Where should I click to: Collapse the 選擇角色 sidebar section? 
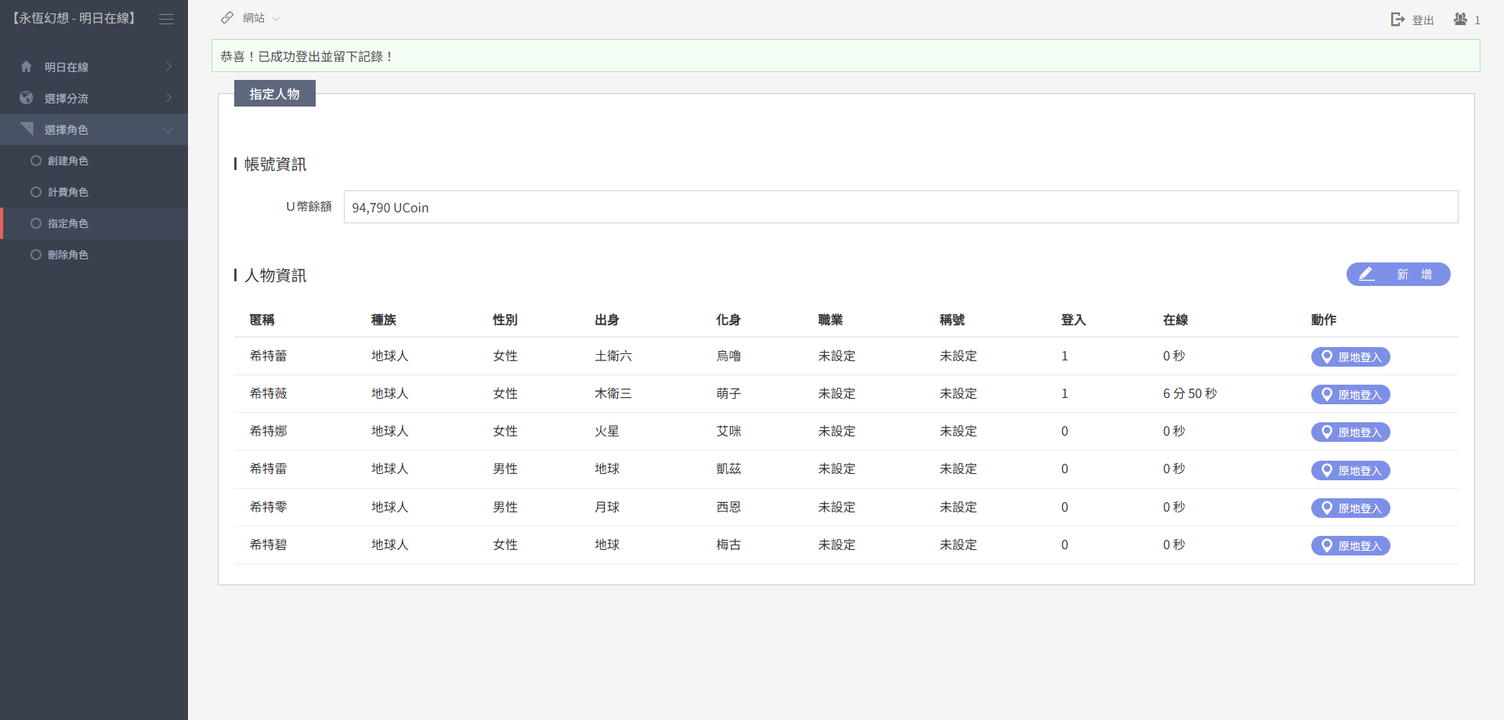[x=94, y=130]
